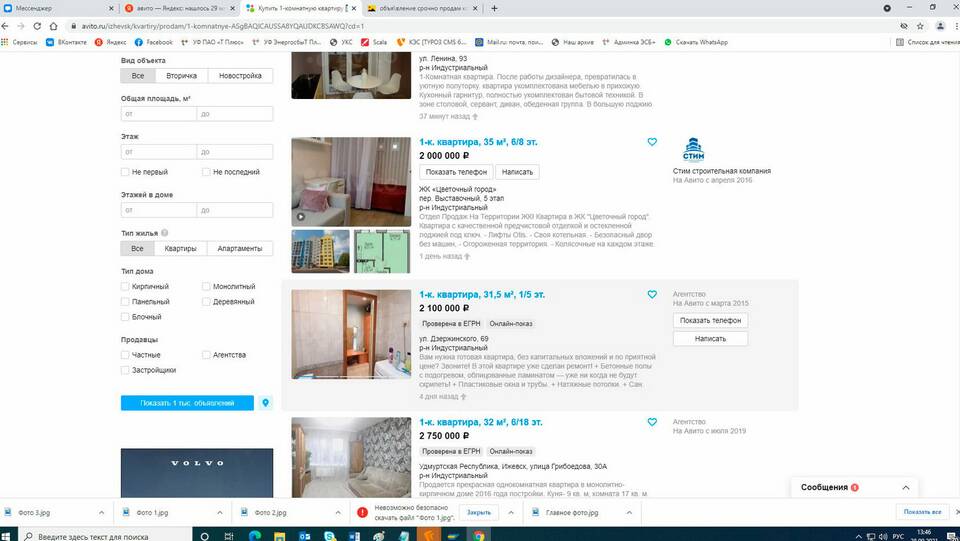Select the Новостройка object type tab
This screenshot has width=960, height=541.
click(240, 76)
